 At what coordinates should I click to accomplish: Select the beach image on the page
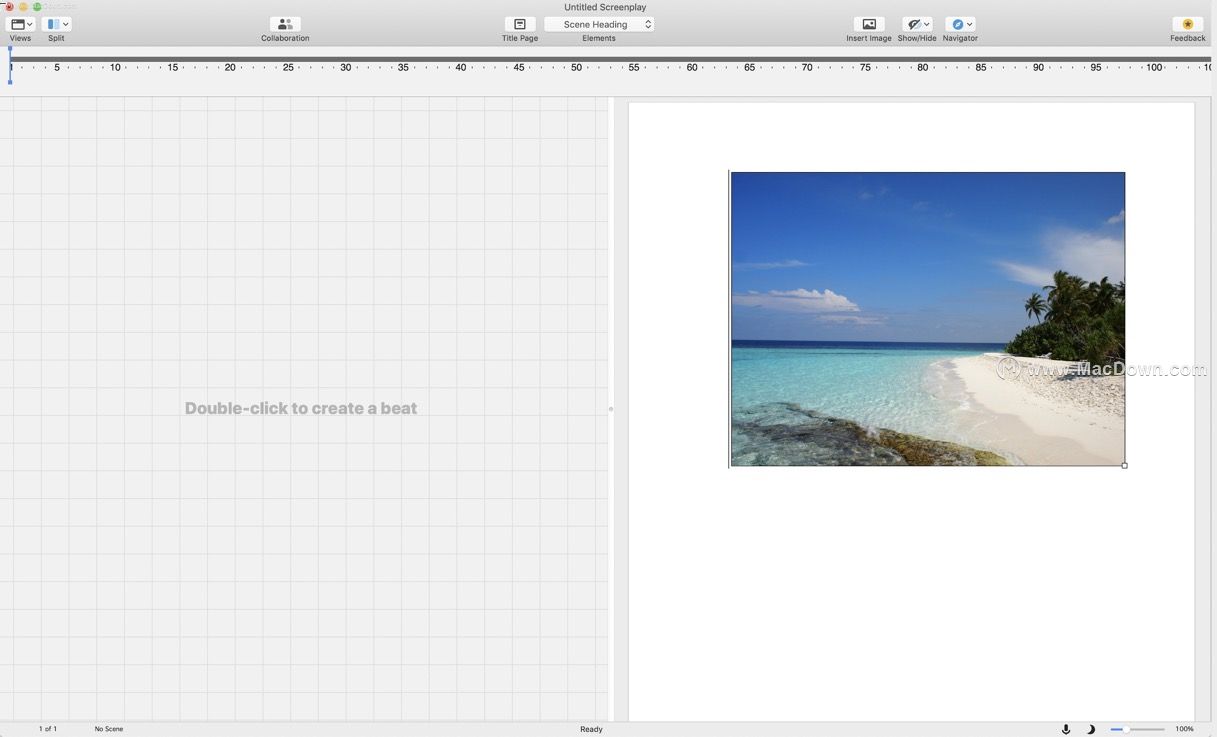coord(928,319)
